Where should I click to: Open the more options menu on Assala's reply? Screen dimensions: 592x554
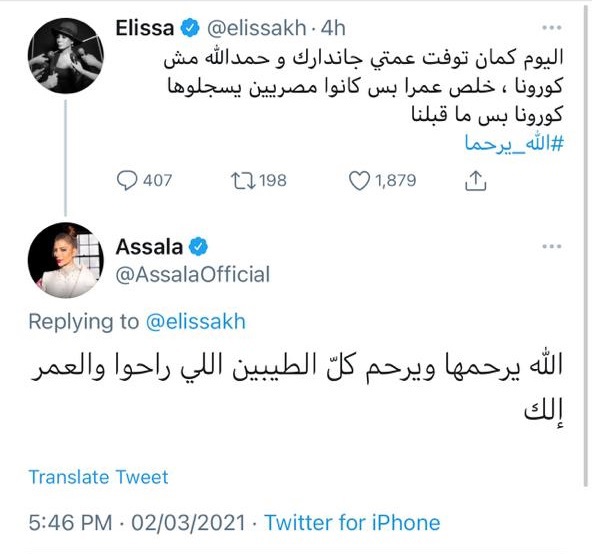[x=552, y=246]
